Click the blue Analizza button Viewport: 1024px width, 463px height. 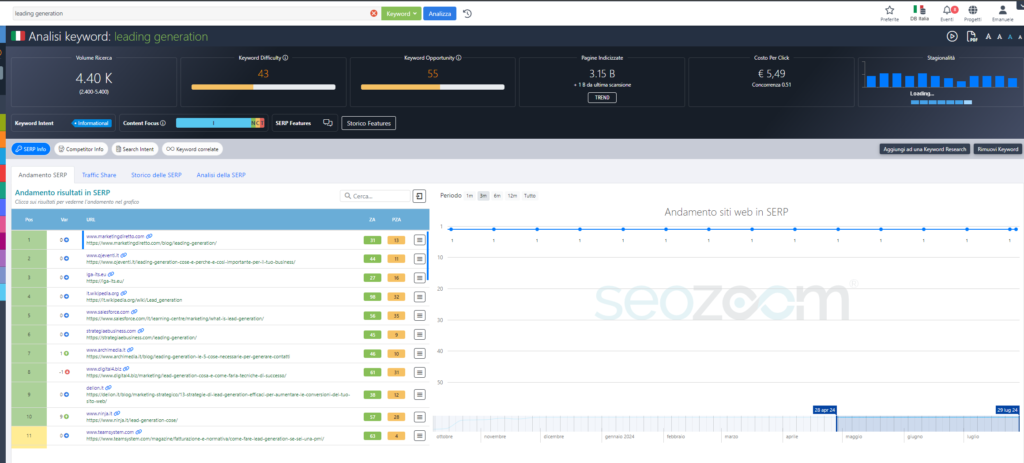pos(440,13)
